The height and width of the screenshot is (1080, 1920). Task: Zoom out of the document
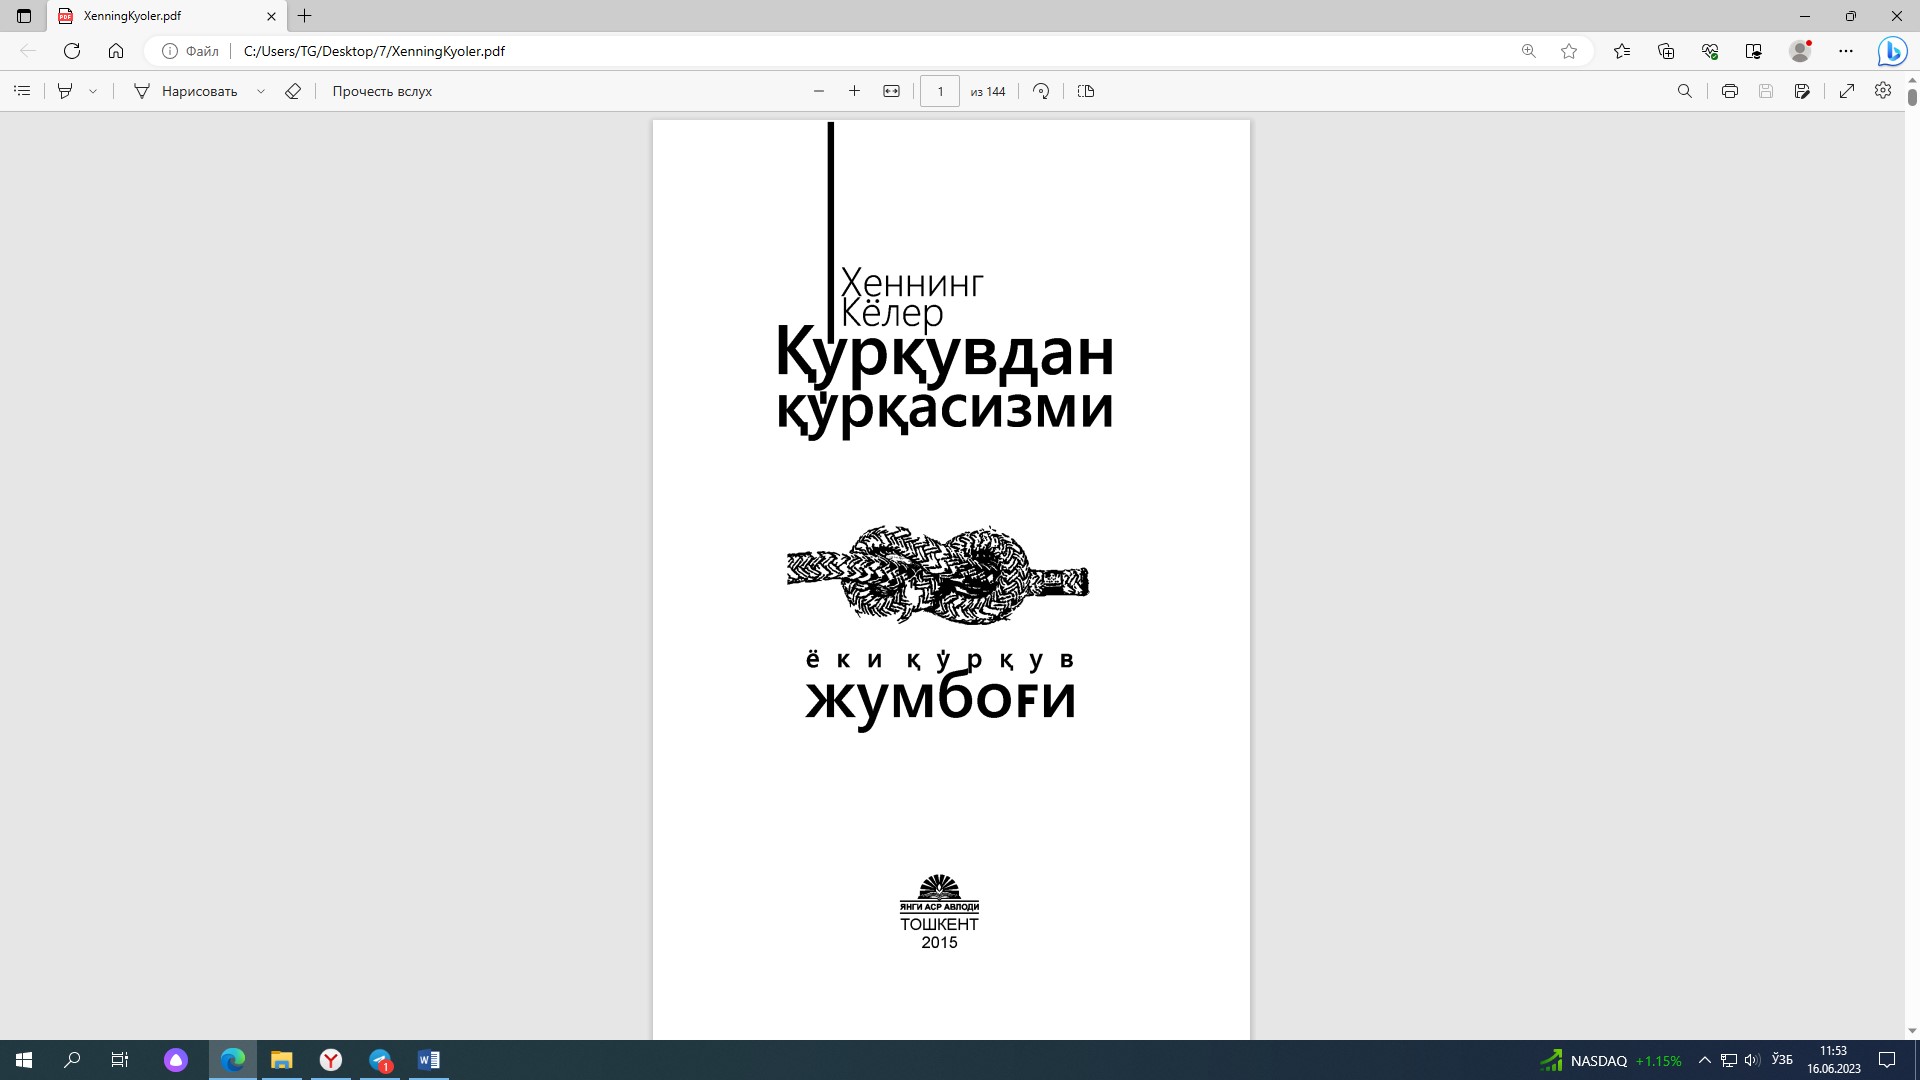[x=818, y=91]
